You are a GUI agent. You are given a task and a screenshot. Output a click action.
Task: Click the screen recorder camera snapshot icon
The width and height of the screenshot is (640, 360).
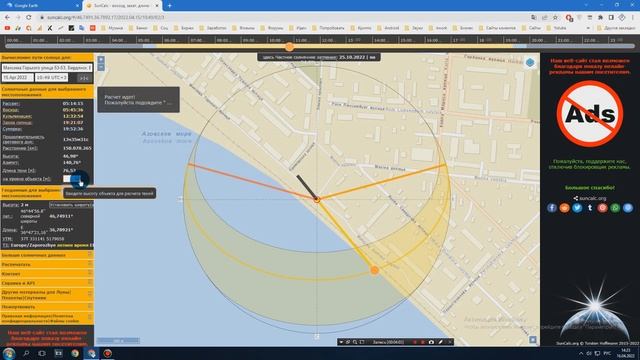(431, 342)
